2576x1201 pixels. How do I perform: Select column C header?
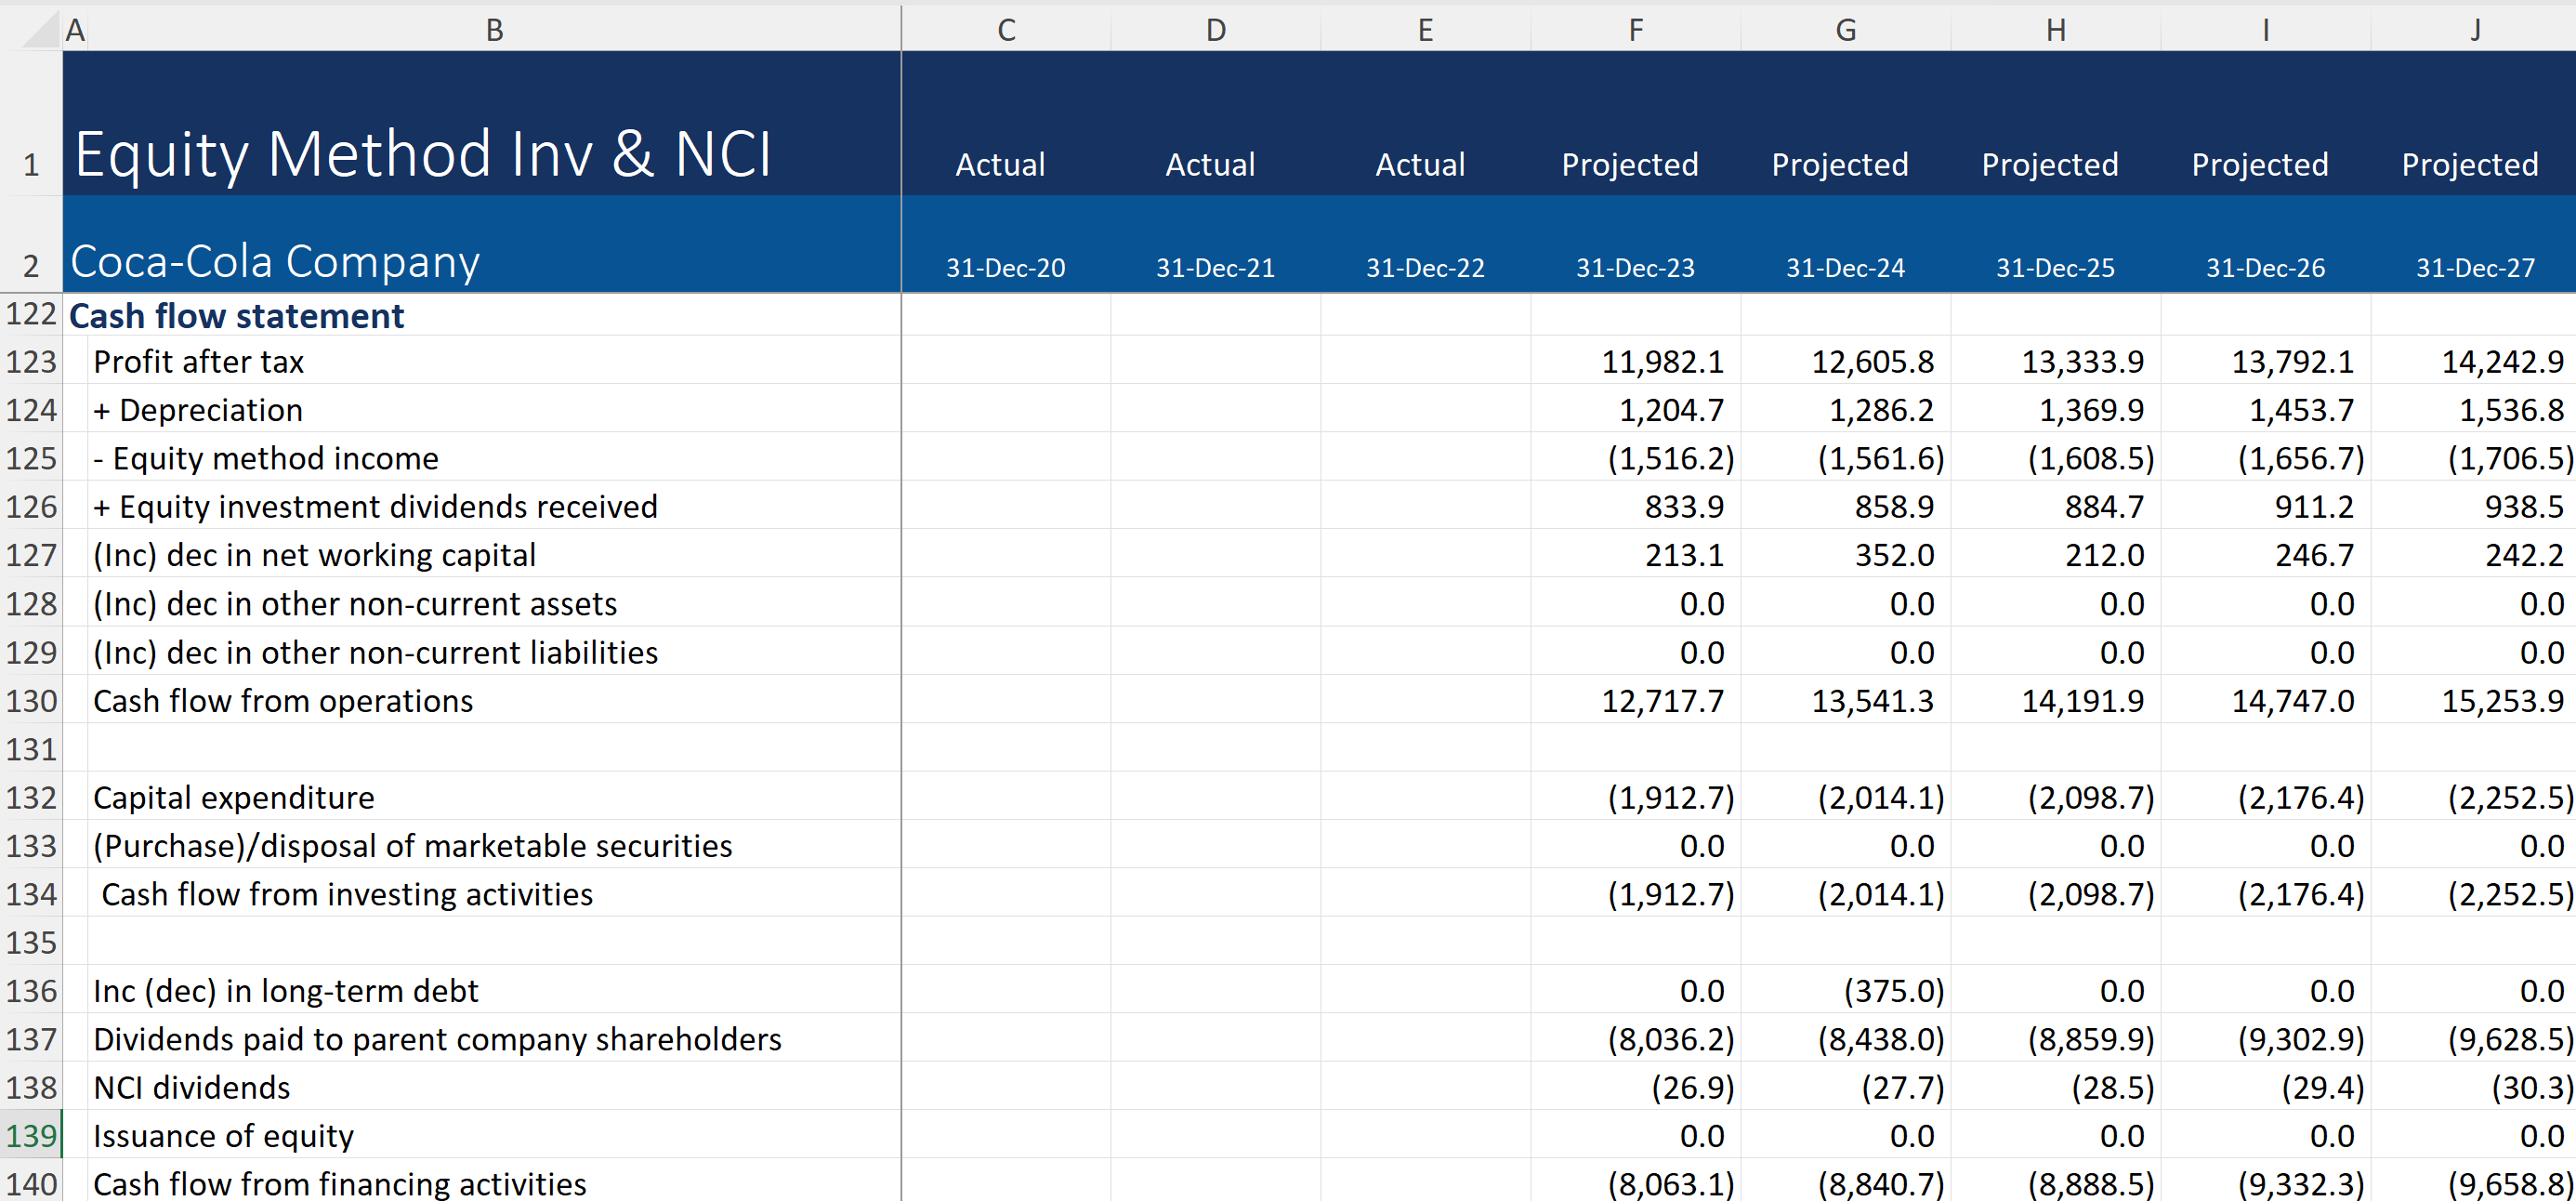(1006, 30)
